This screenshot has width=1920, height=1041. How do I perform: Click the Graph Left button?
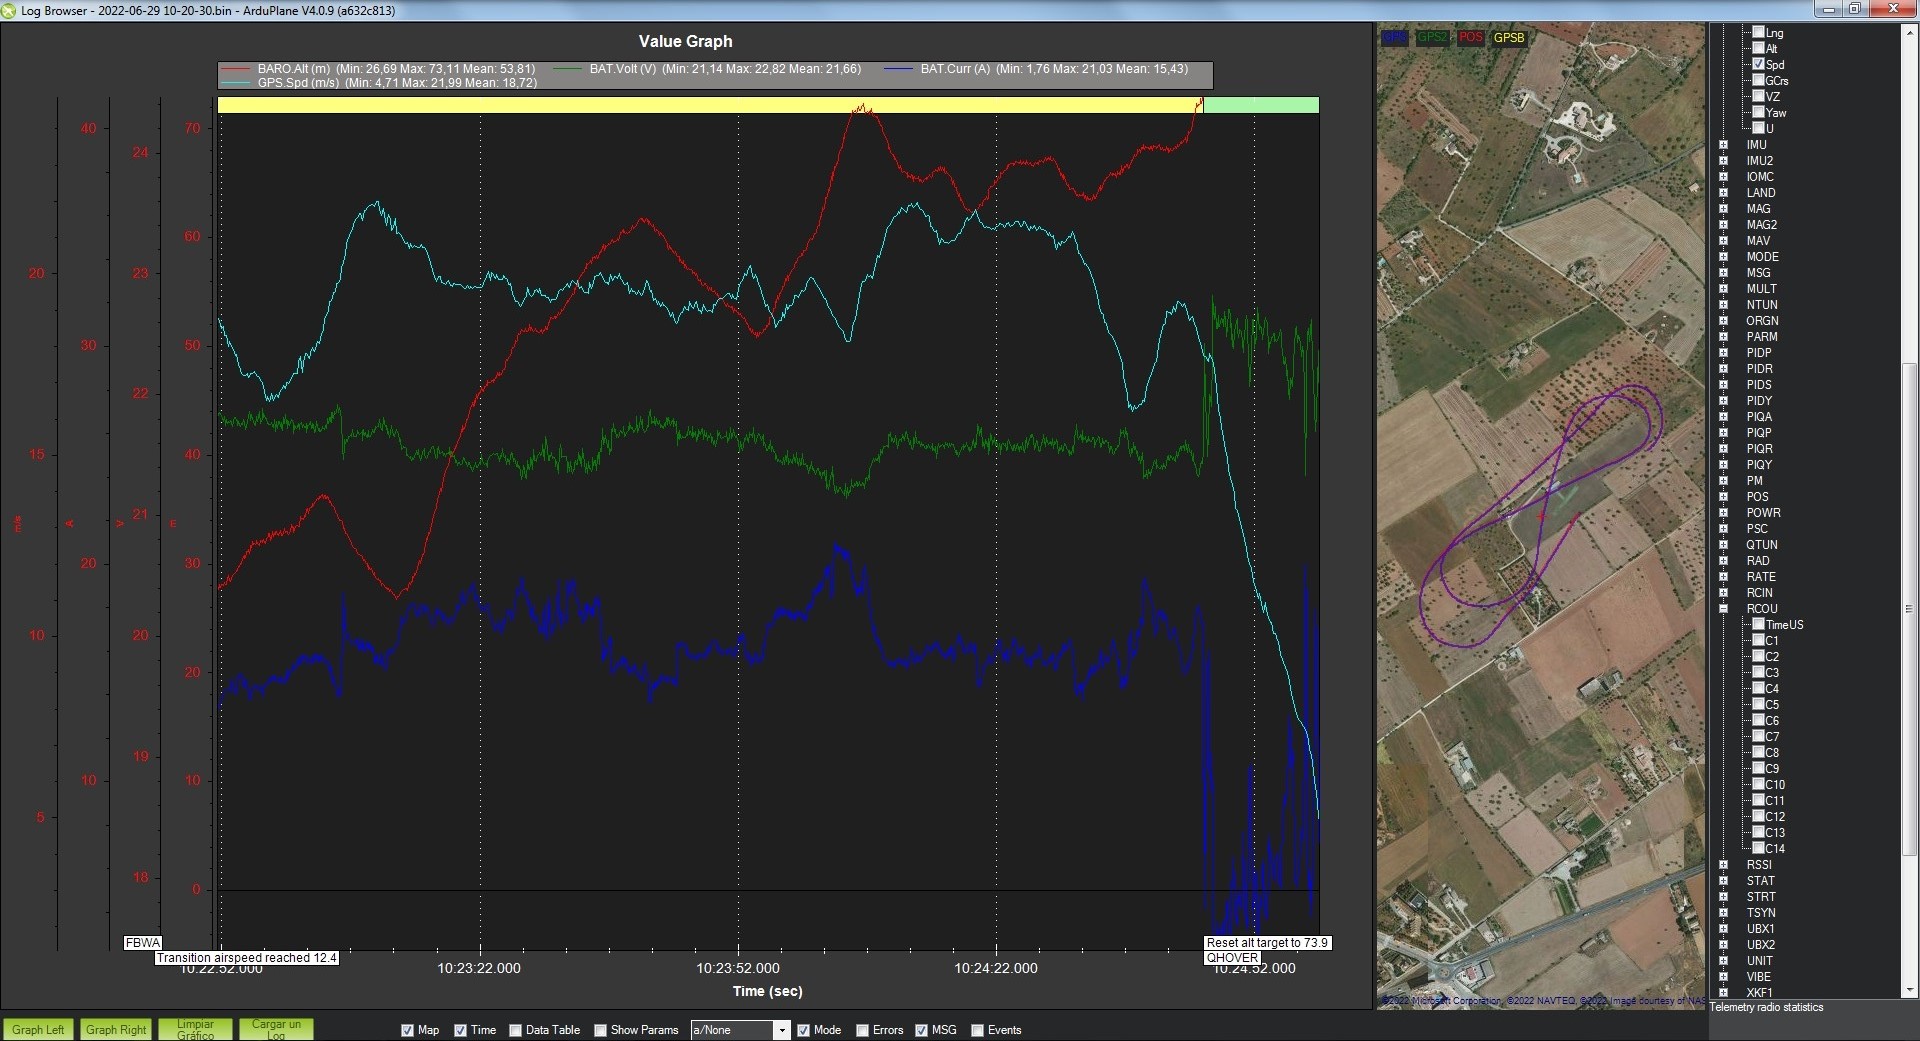click(x=38, y=1029)
